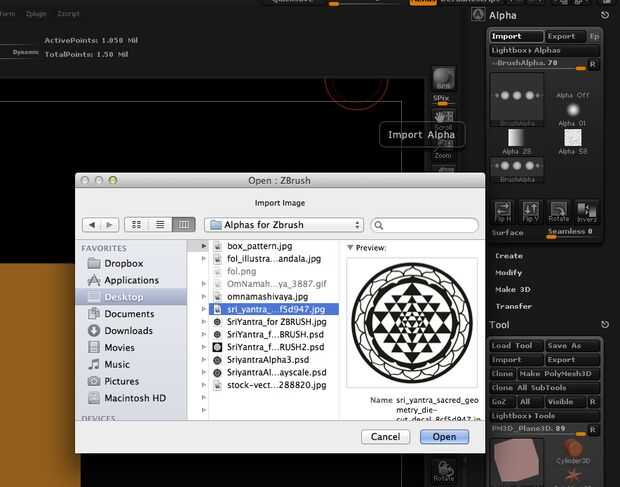Click Import button in Tool palette

tap(516, 360)
